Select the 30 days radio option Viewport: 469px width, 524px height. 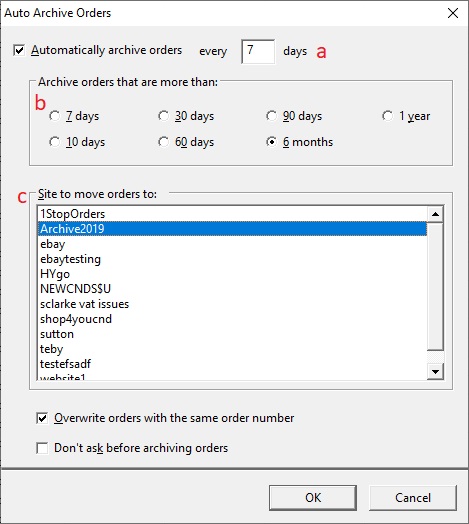[x=163, y=116]
